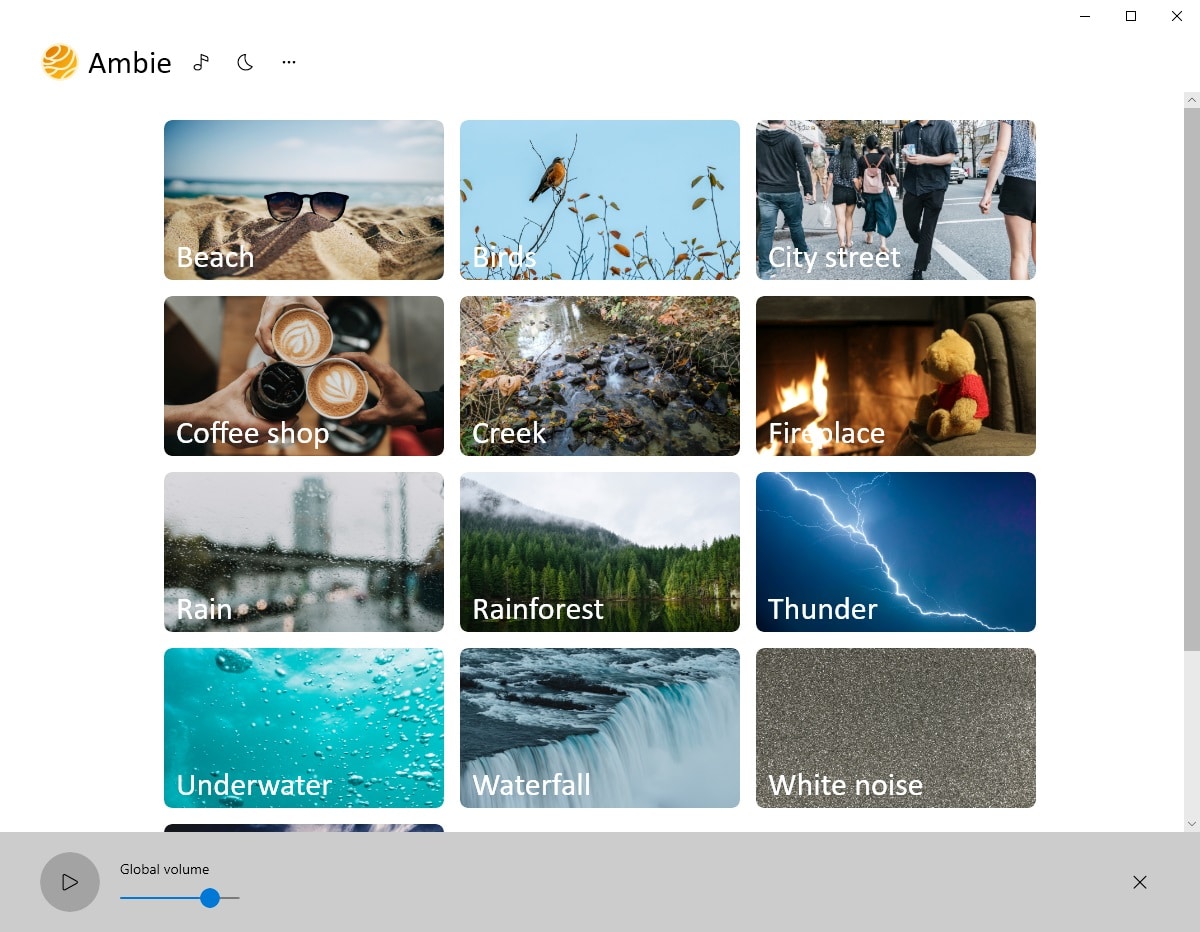Screen dimensions: 1200x932
Task: Click the scrollbar down arrow
Action: (1191, 823)
